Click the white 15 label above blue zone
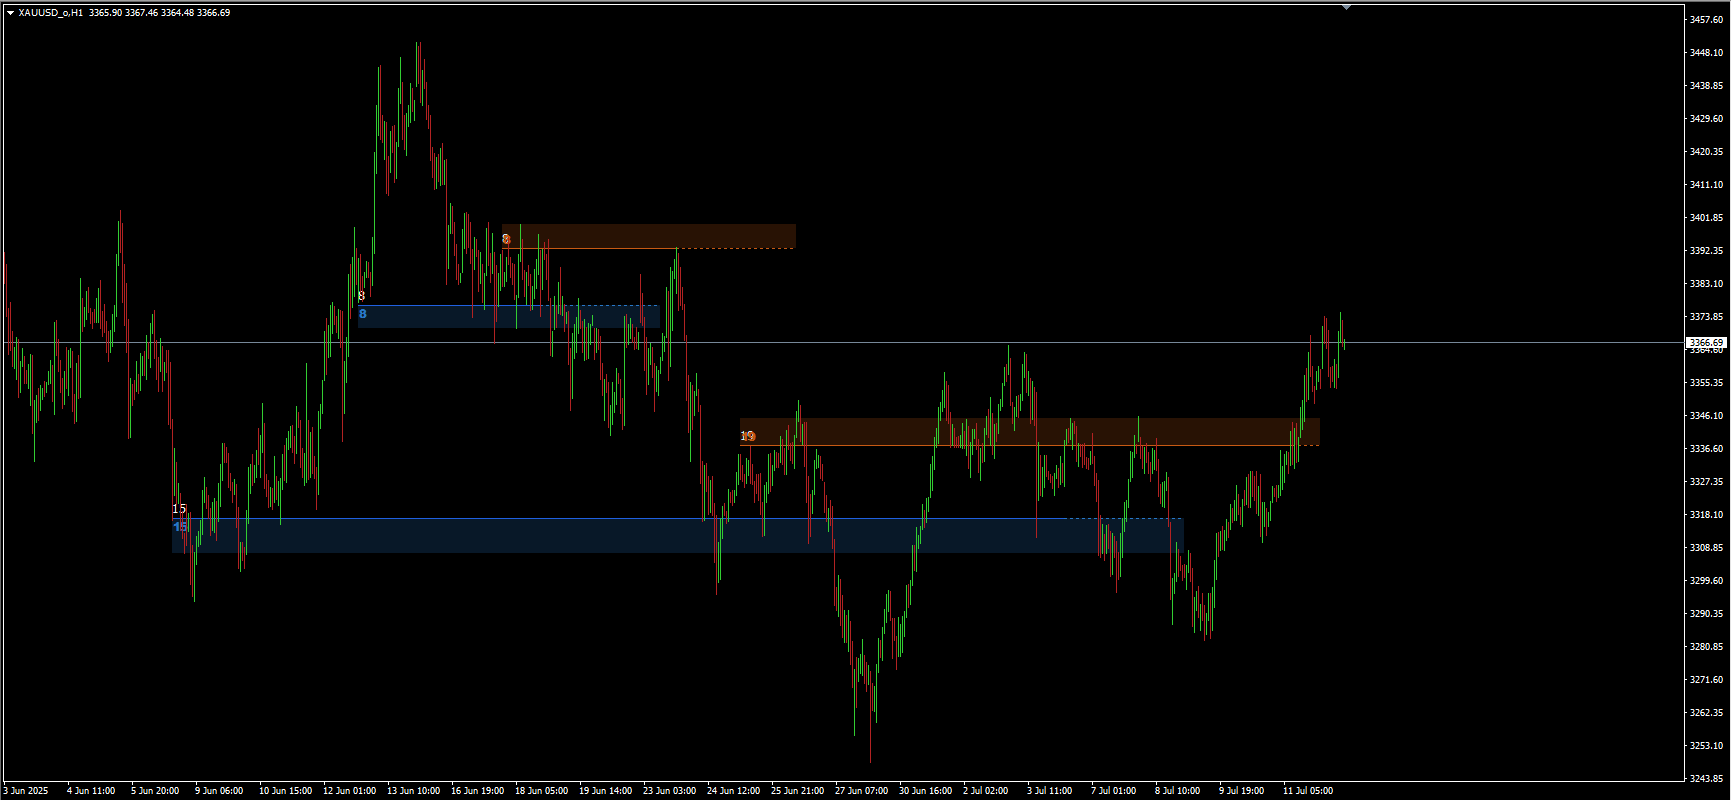1731x800 pixels. coord(179,509)
